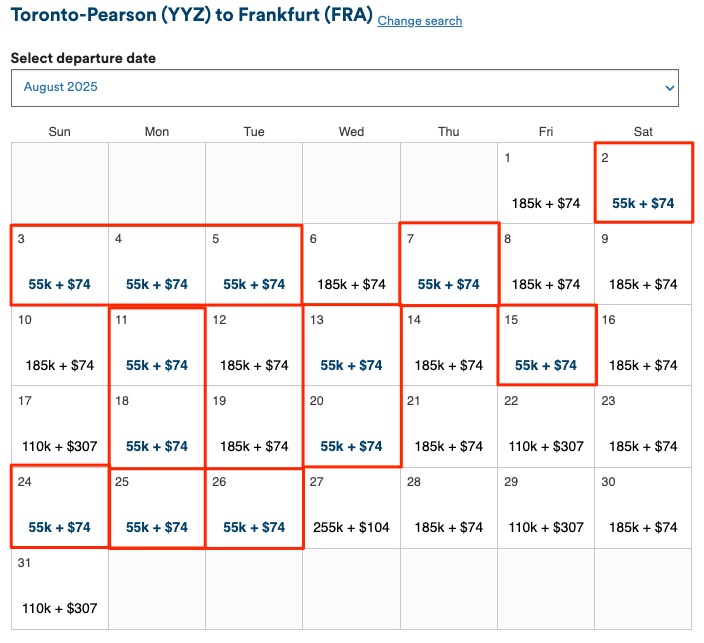Pick August 13 55k + $74 fare
The height and width of the screenshot is (643, 704).
pyautogui.click(x=351, y=365)
